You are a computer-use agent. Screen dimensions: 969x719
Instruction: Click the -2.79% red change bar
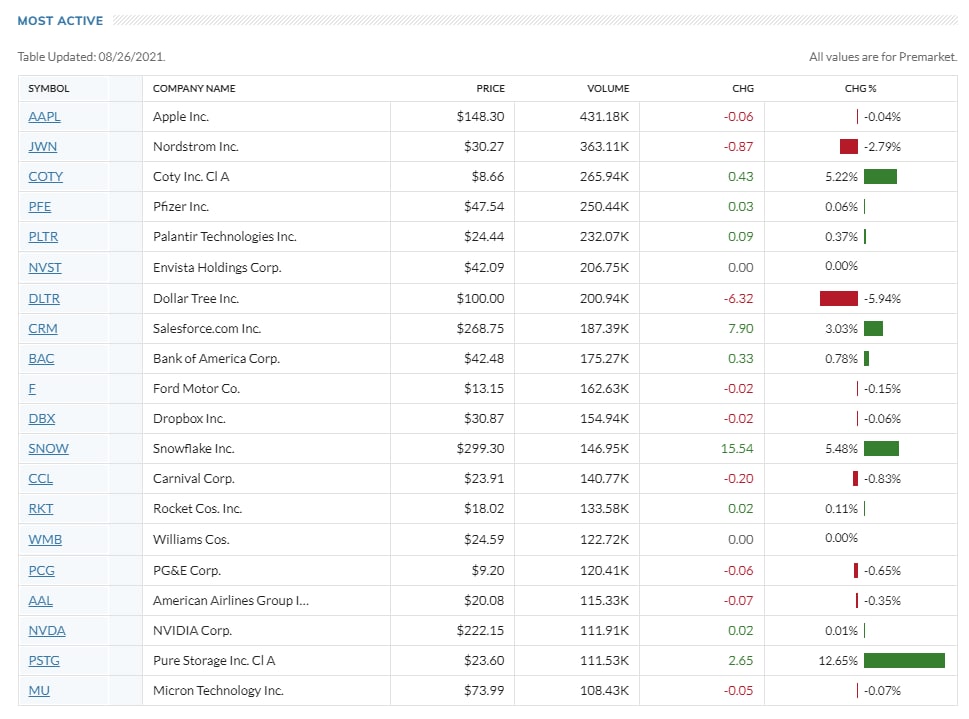click(849, 147)
